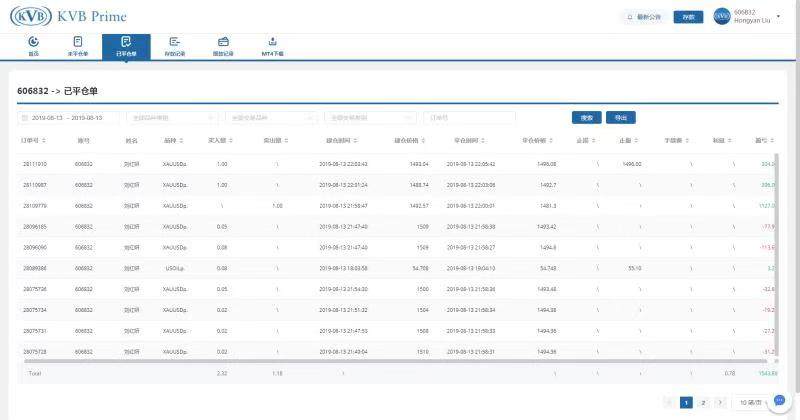Open the 未平仓单 open orders icon

tap(78, 45)
